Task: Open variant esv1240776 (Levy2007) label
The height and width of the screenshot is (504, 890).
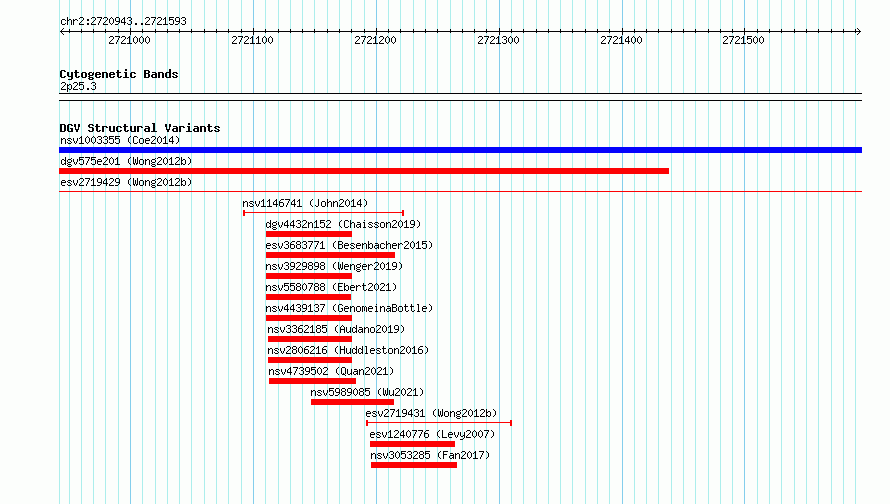Action: [432, 434]
